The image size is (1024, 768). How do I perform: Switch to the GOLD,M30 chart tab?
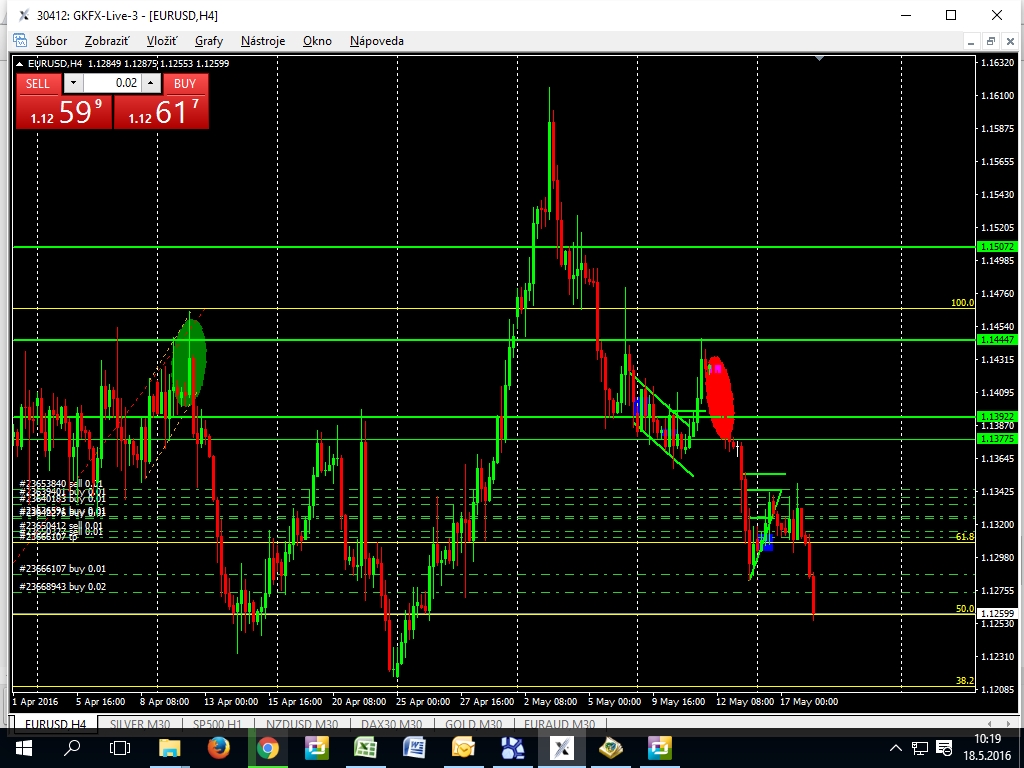[x=473, y=724]
